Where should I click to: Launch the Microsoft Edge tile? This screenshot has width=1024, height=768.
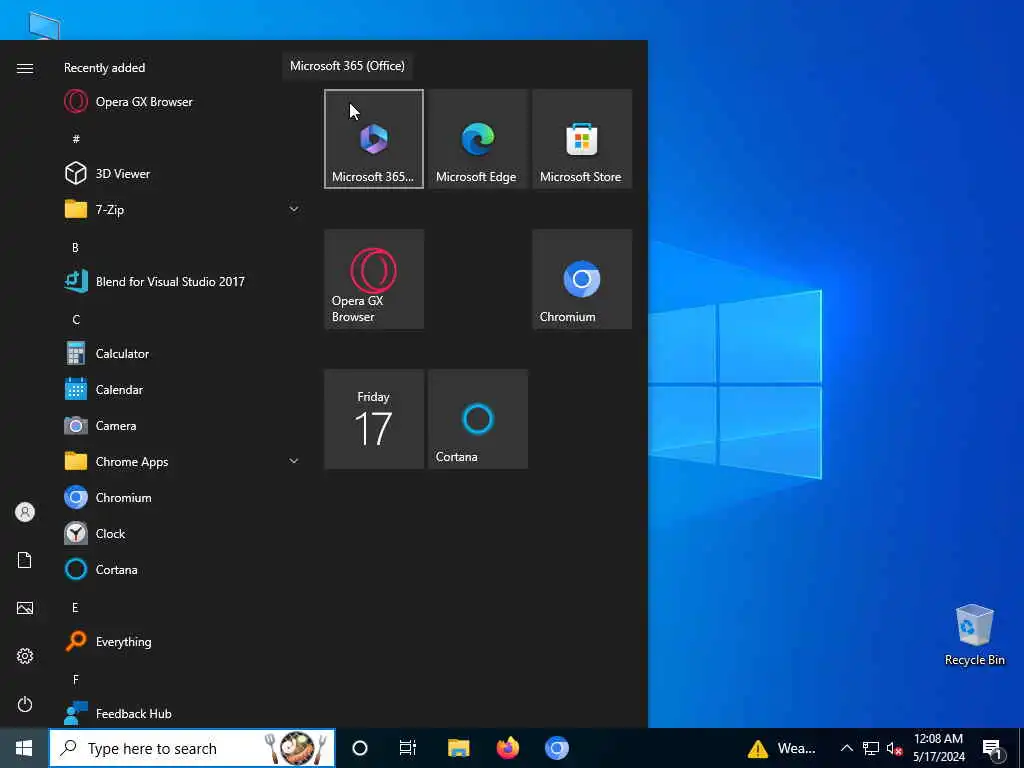point(477,139)
